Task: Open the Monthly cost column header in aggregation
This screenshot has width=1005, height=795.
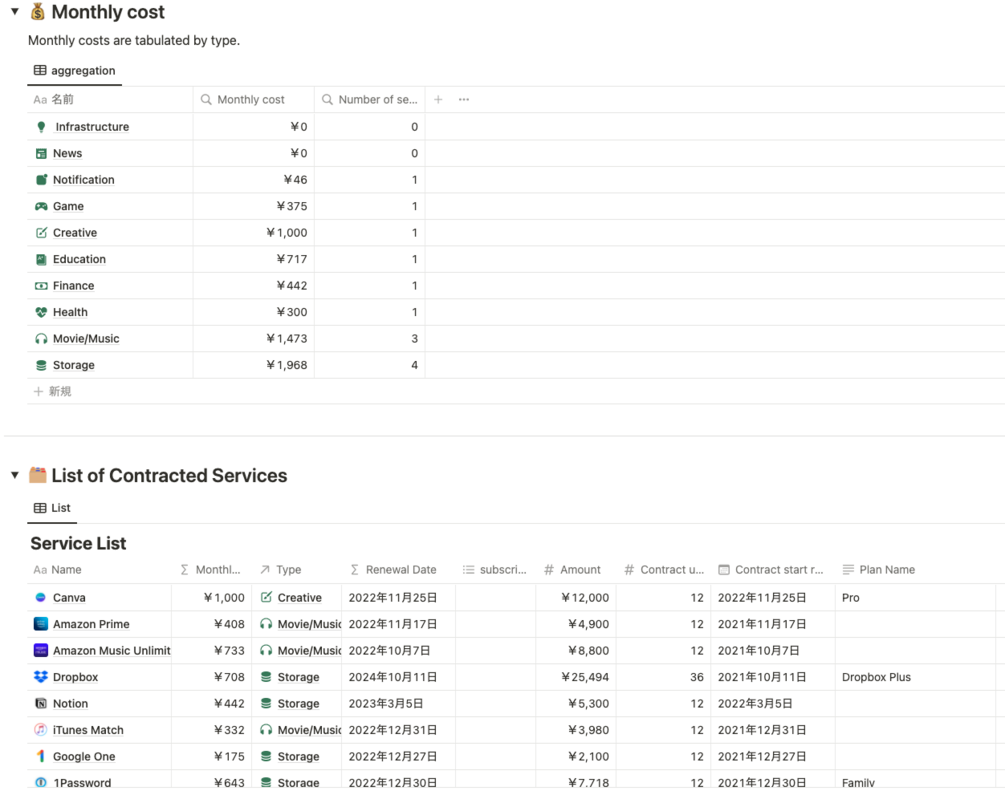Action: 253,99
